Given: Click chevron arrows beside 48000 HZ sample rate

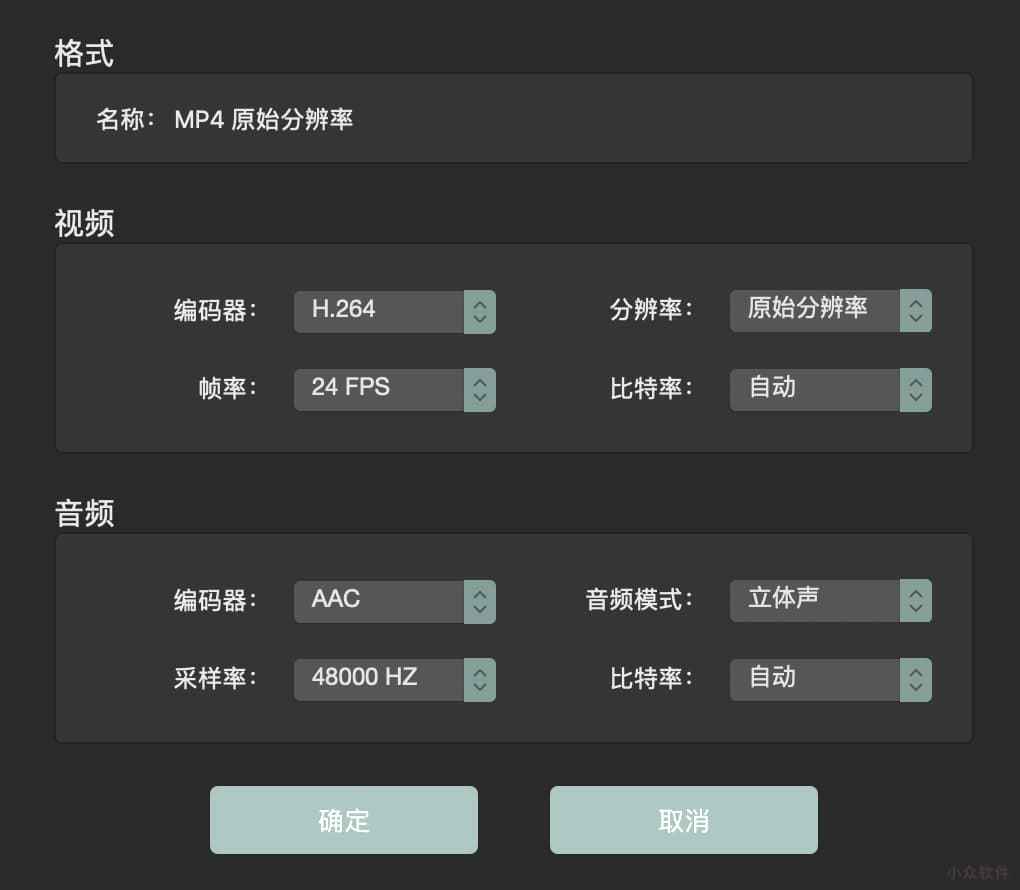Looking at the screenshot, I should (480, 679).
